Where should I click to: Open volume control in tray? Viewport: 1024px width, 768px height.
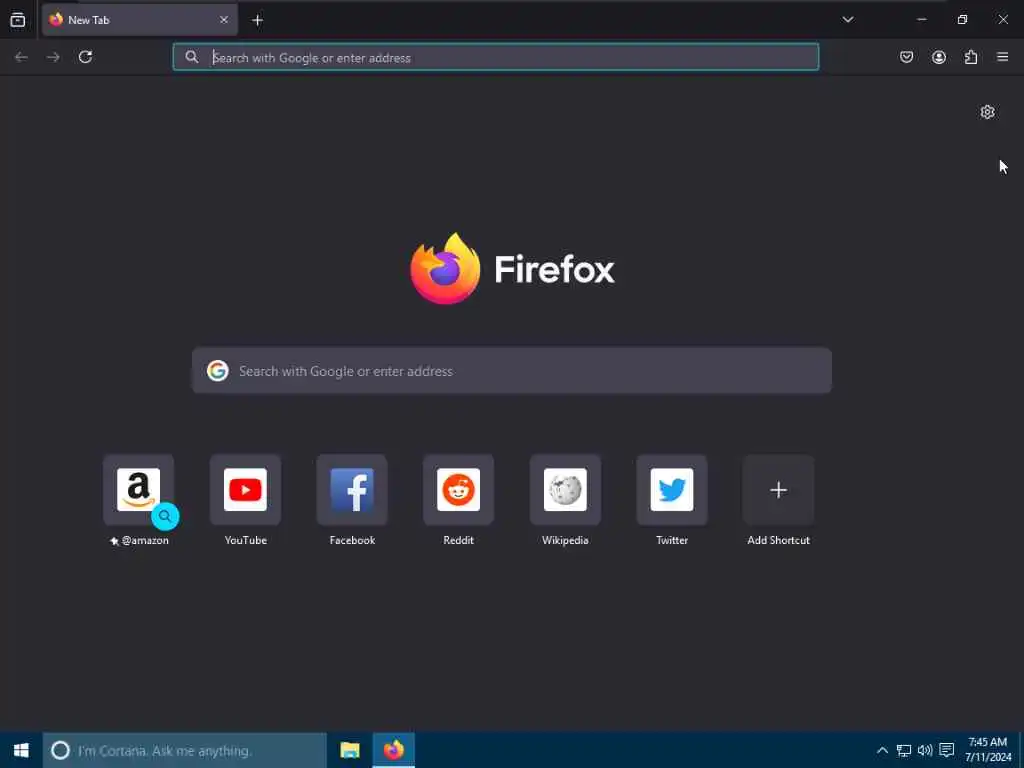tap(925, 750)
